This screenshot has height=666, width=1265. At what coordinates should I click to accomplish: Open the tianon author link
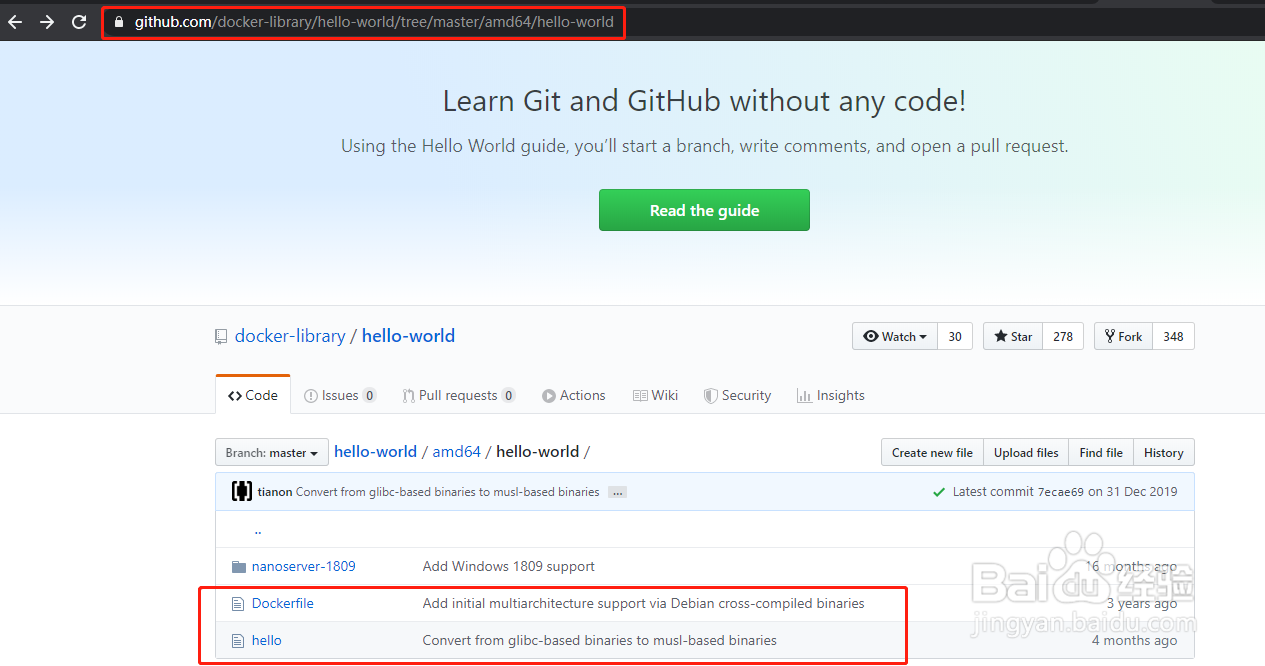(275, 492)
